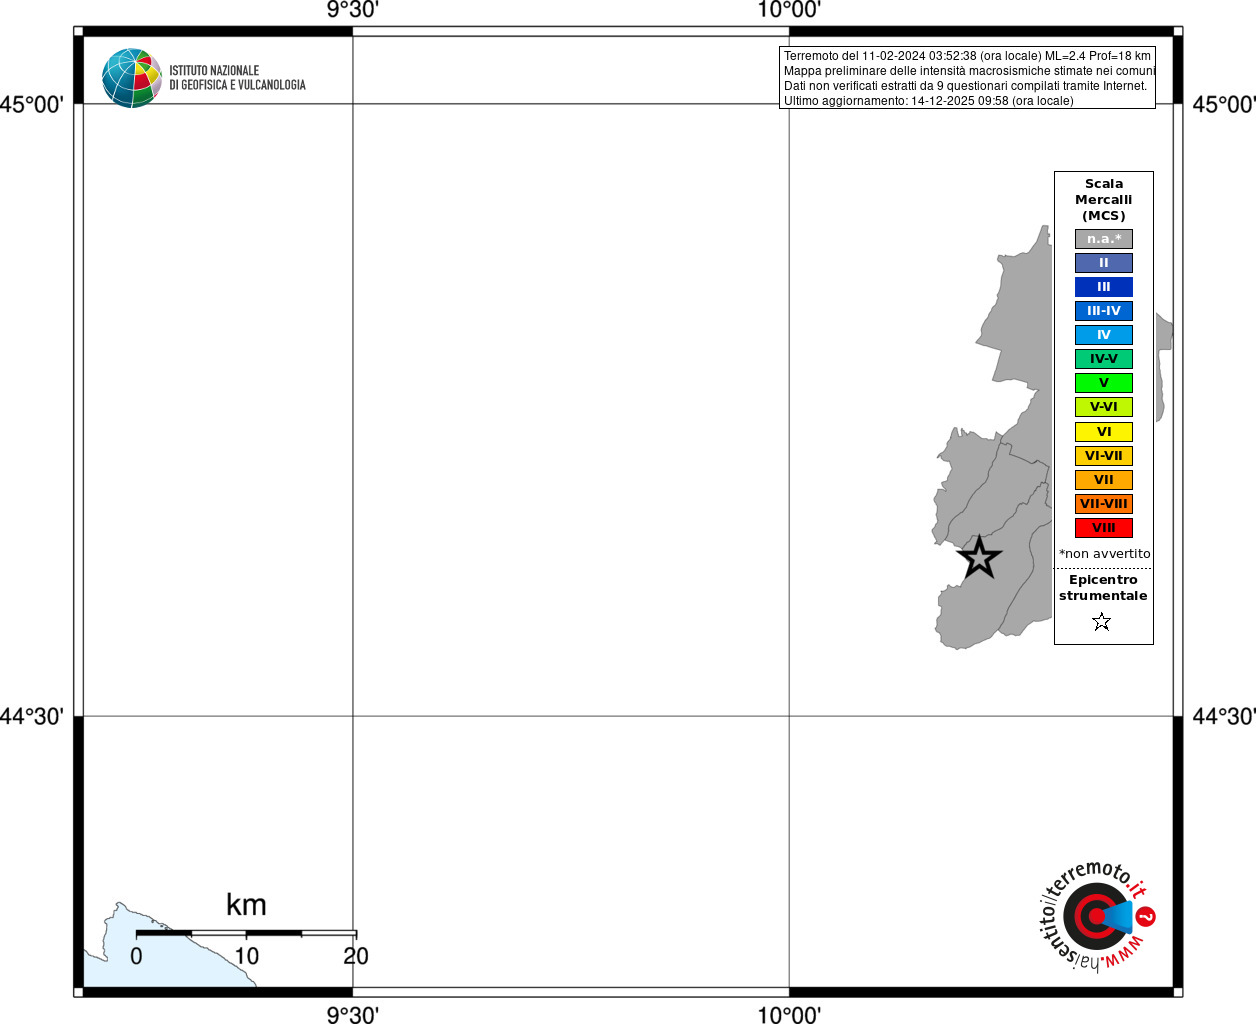Screen dimensions: 1256x1024
Task: Select the green intensity V swatch
Action: coord(1104,383)
